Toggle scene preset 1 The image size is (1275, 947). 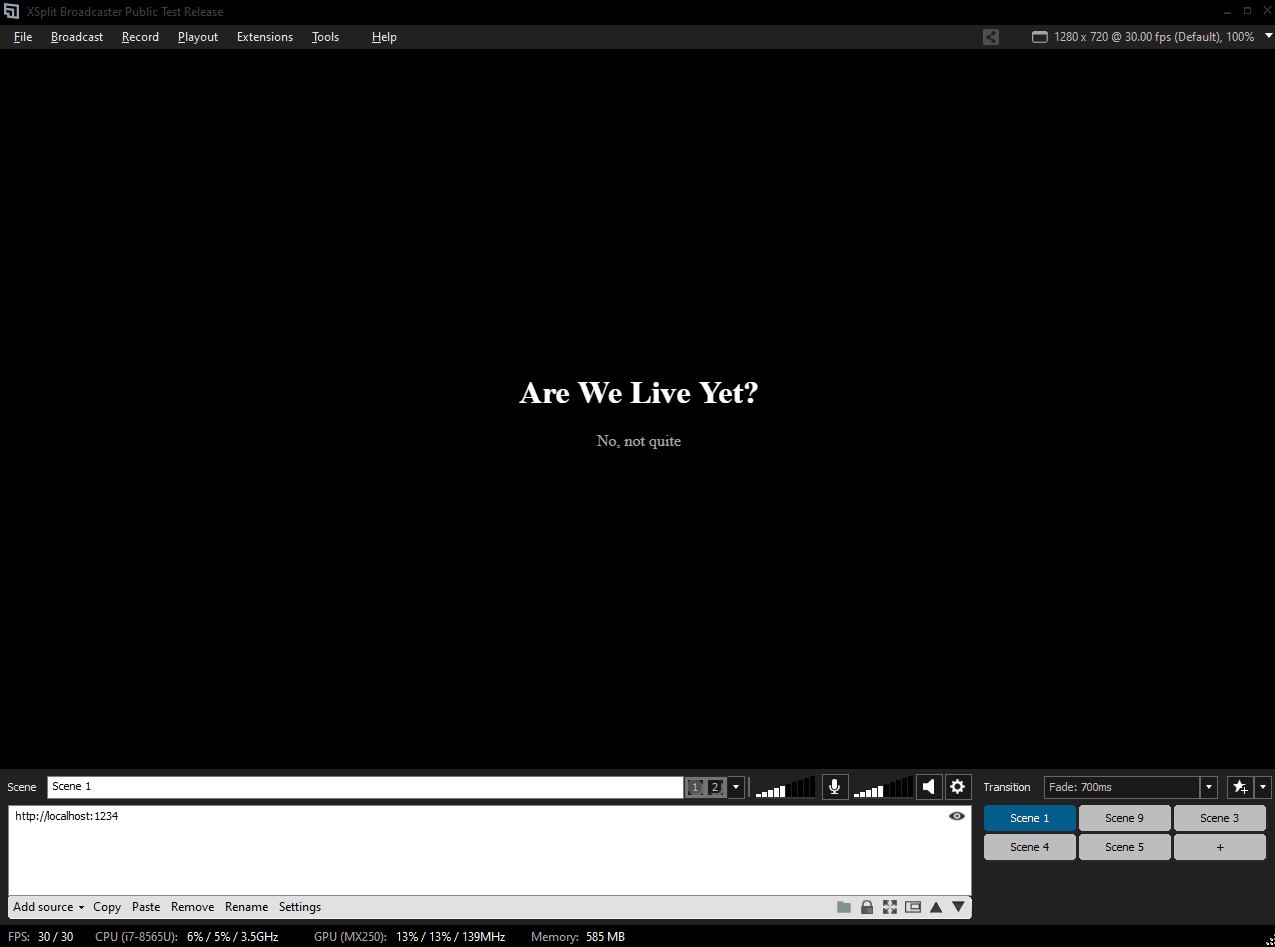695,787
